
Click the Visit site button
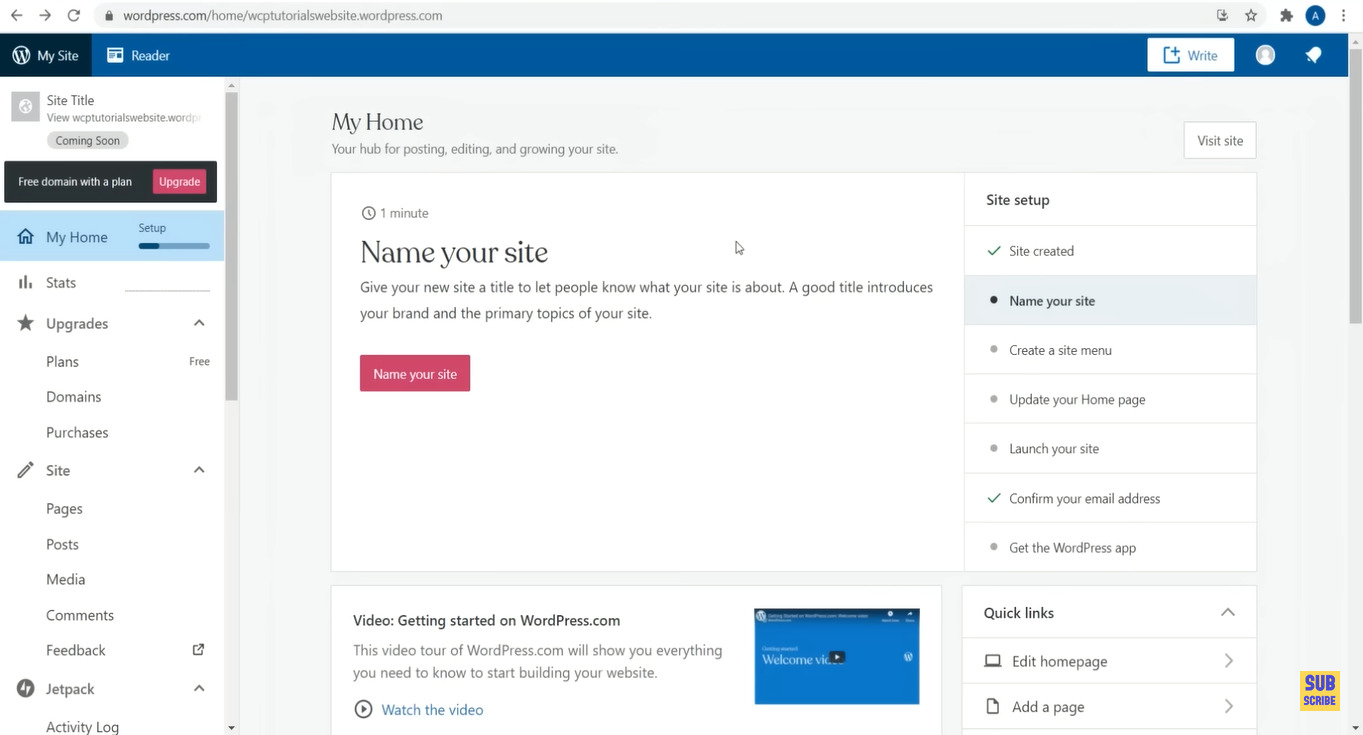[x=1219, y=141]
